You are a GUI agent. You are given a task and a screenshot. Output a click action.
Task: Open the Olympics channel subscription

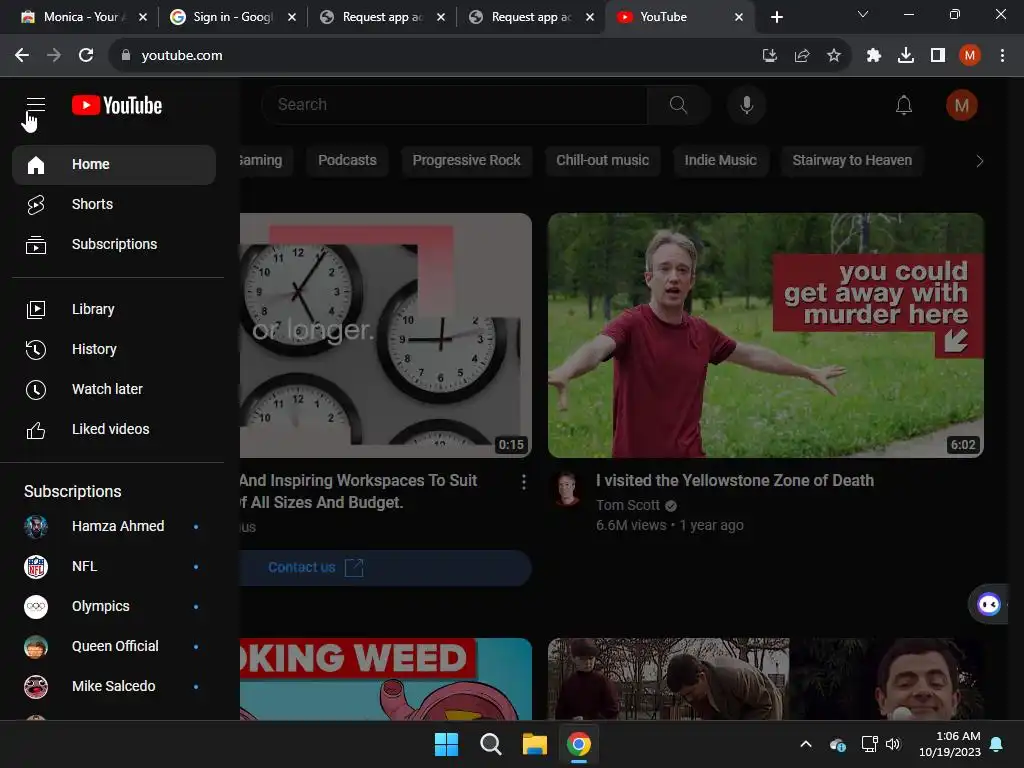(x=114, y=606)
